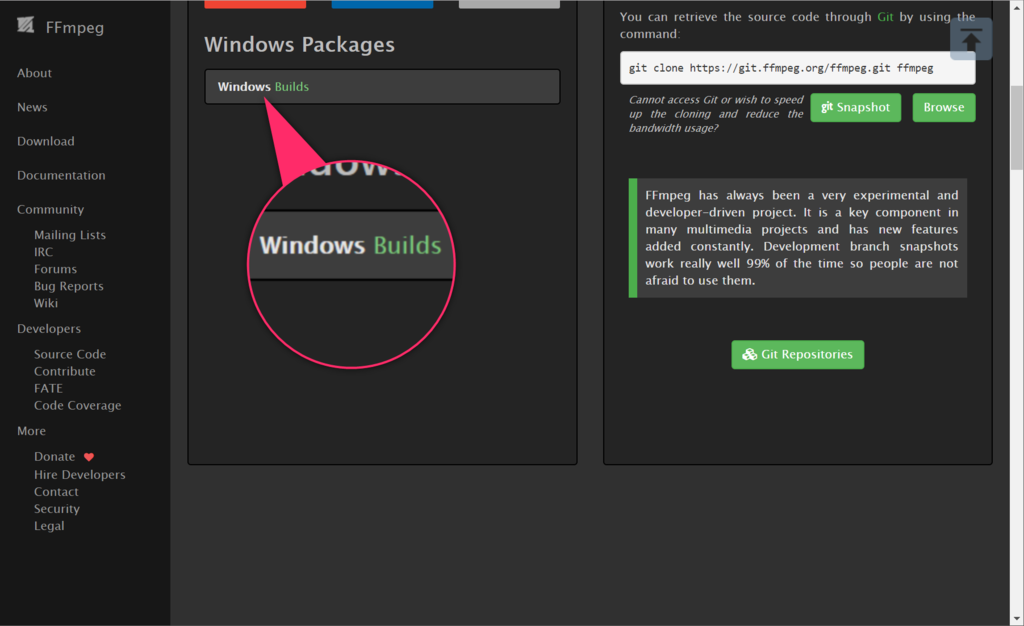The width and height of the screenshot is (1024, 626).
Task: Click the git clone command field
Action: point(797,68)
